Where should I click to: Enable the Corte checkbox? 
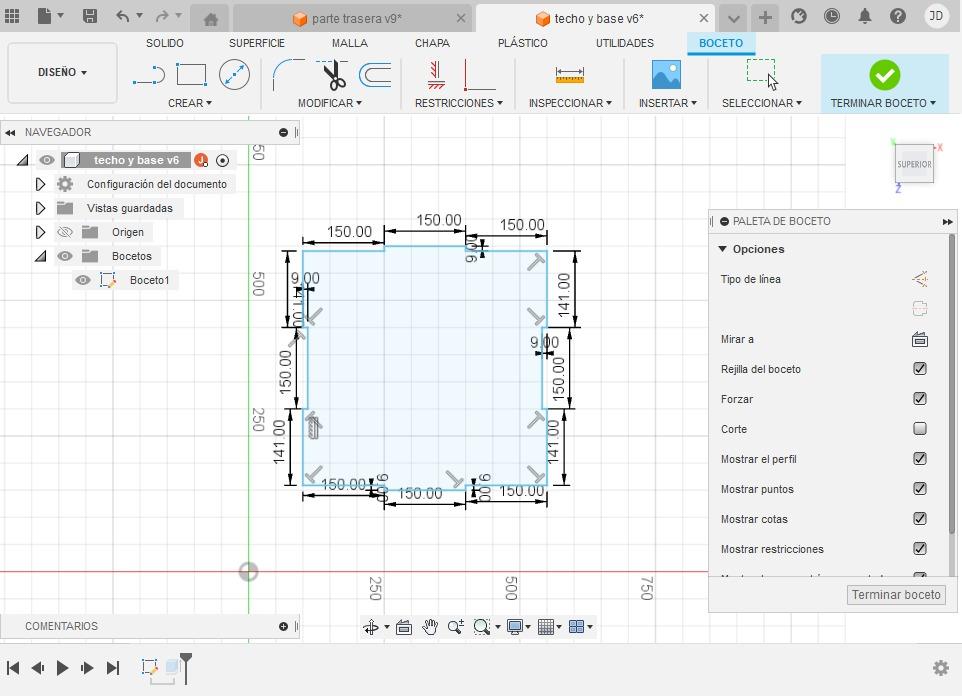(919, 429)
